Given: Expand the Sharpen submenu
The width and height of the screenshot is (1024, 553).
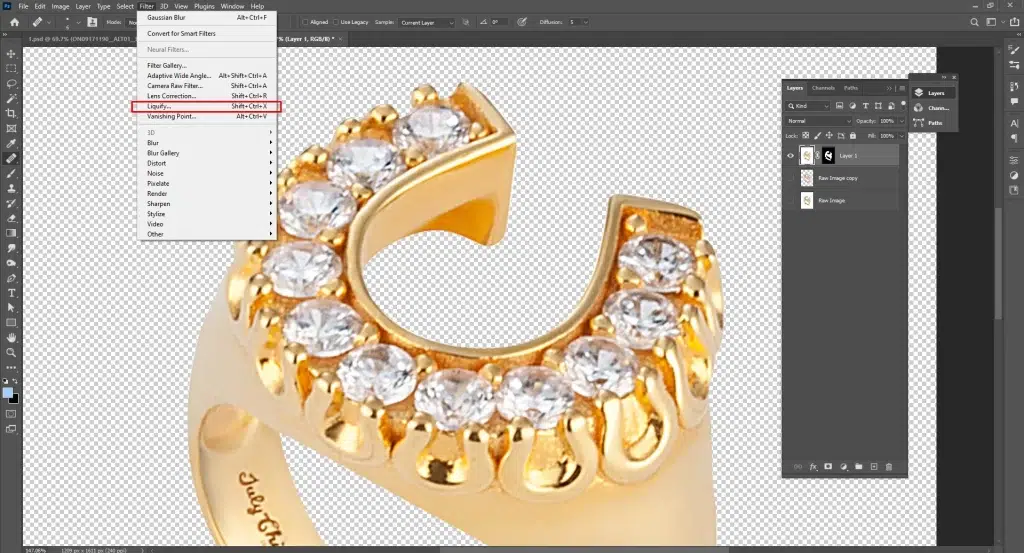Looking at the screenshot, I should 208,204.
